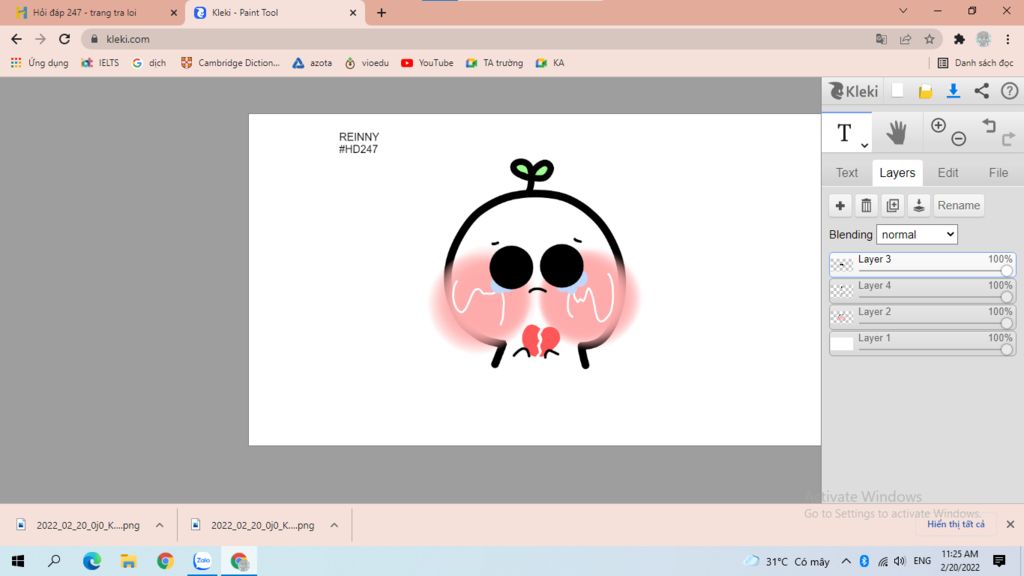Screen dimensions: 1024x576
Task: Adjust Layer 4 opacity slider
Action: click(x=935, y=296)
